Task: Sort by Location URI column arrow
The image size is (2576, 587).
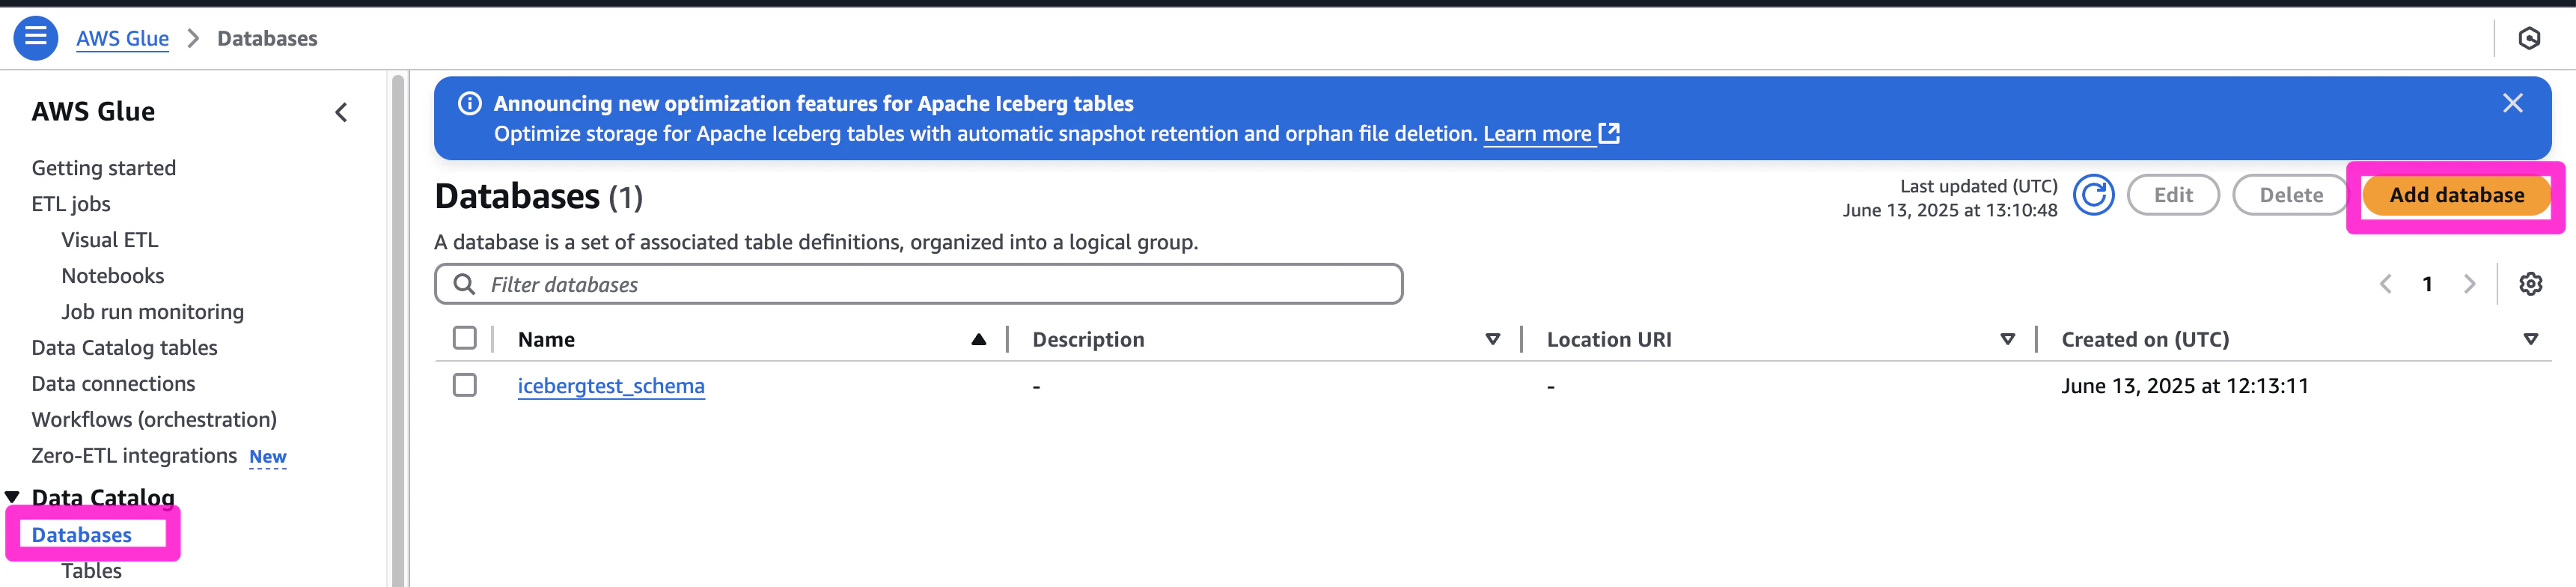Action: 2007,339
